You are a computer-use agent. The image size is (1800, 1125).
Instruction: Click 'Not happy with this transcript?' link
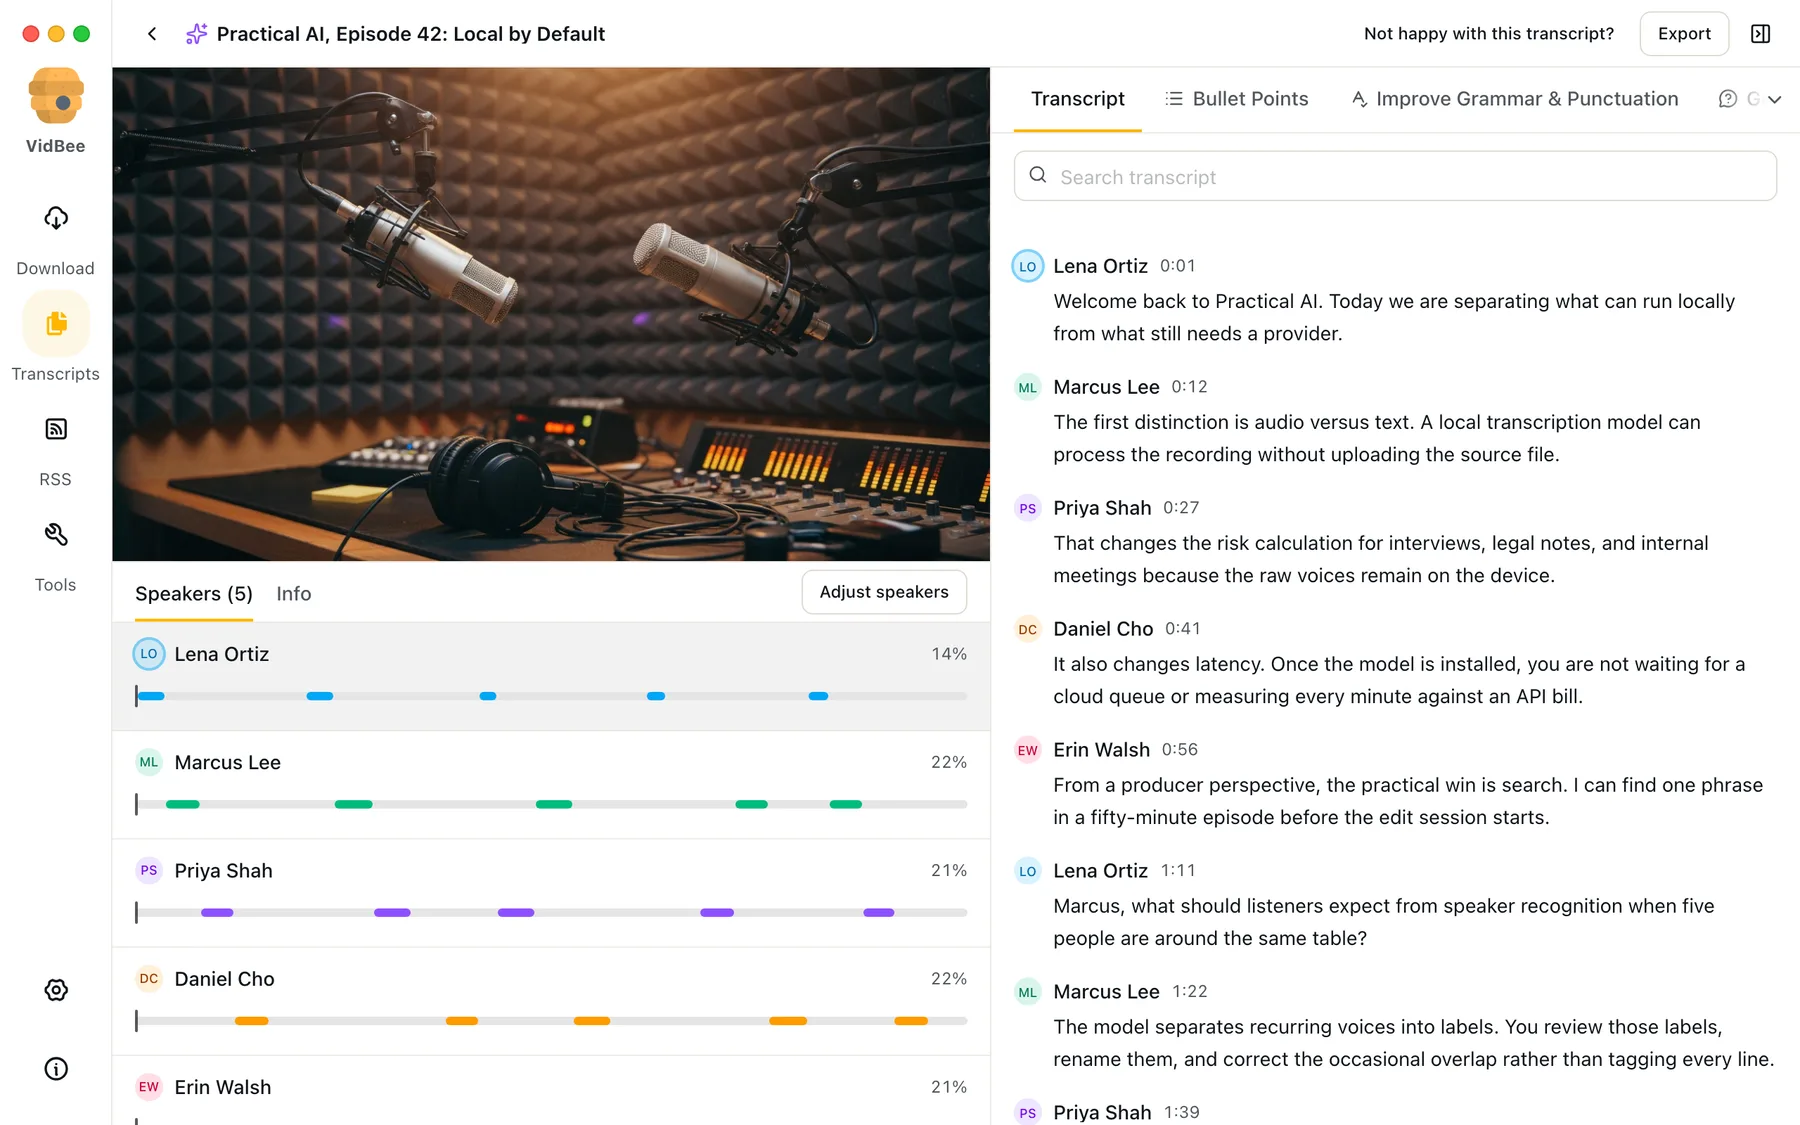[1489, 34]
